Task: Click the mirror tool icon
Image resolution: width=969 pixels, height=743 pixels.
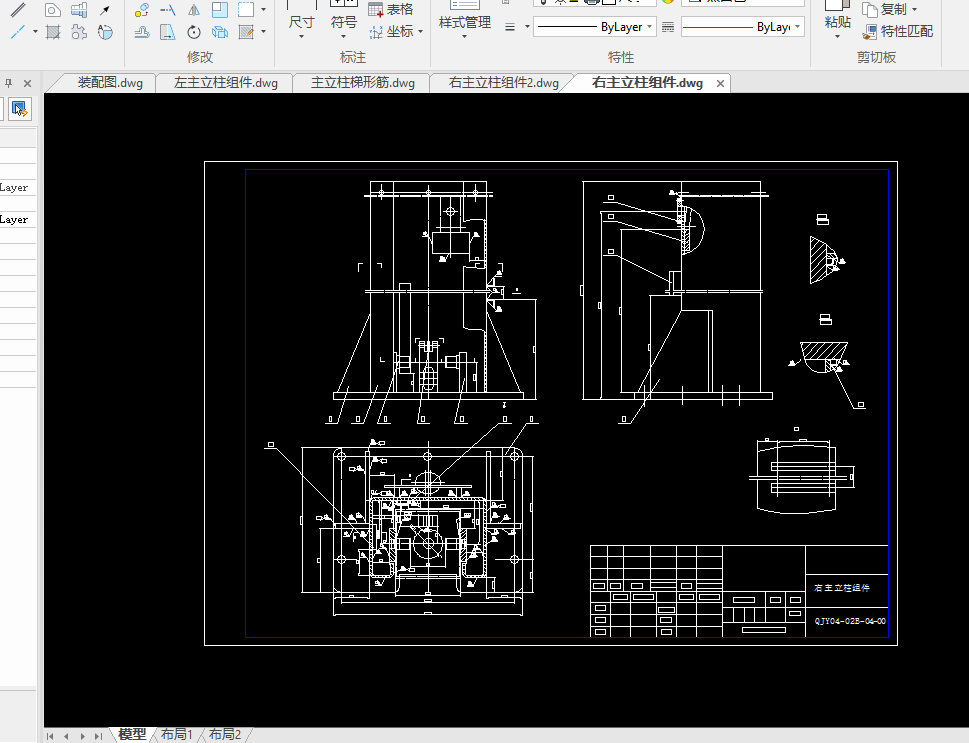Action: point(194,10)
